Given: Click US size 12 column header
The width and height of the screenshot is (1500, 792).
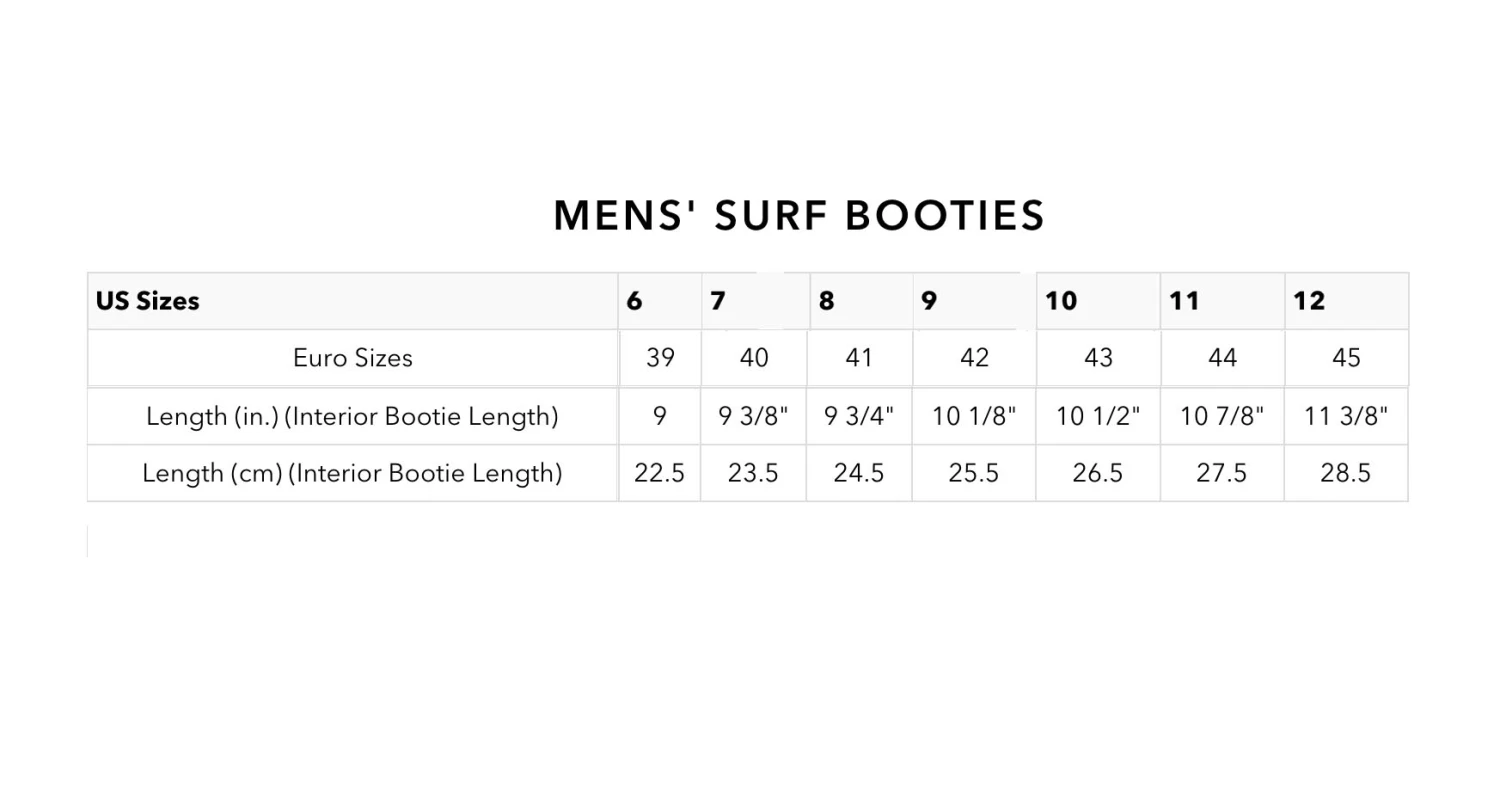Looking at the screenshot, I should click(x=1309, y=301).
